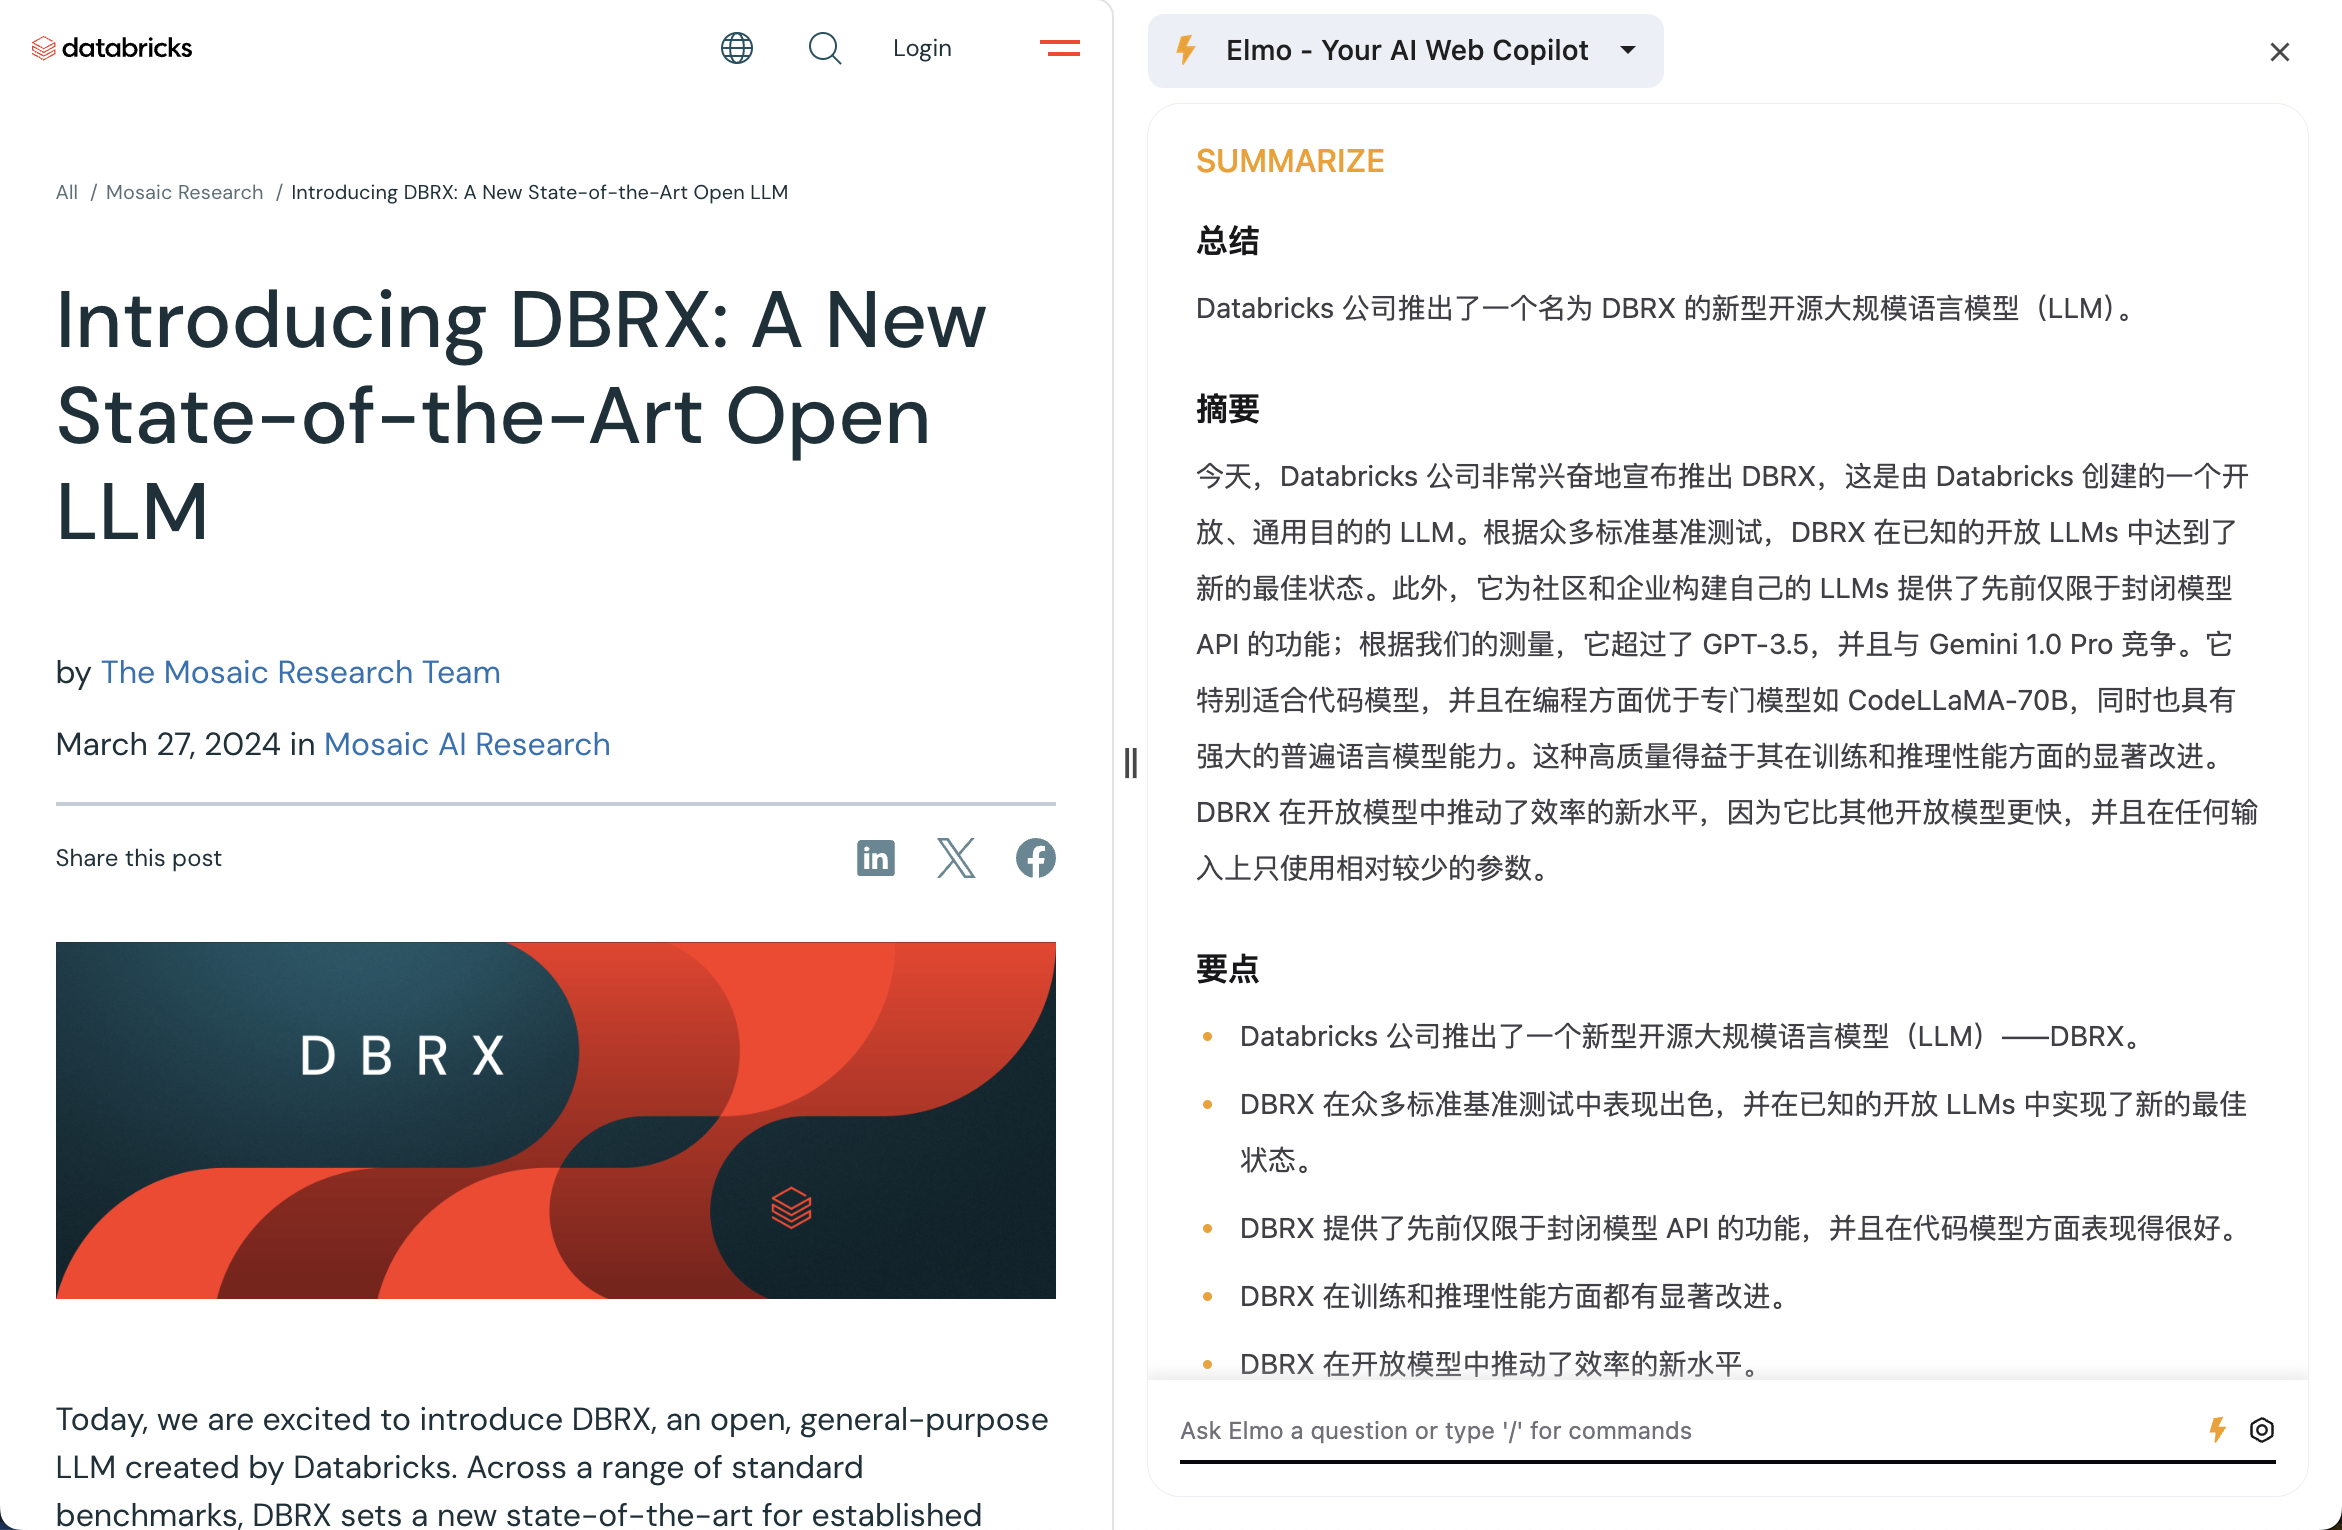Expand the Elmo copilot dropdown arrow

(x=1628, y=50)
